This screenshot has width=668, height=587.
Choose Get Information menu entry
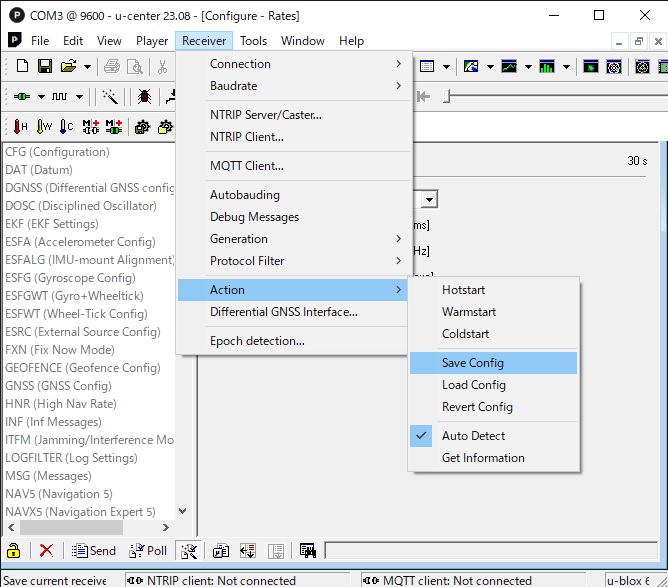pyautogui.click(x=493, y=458)
